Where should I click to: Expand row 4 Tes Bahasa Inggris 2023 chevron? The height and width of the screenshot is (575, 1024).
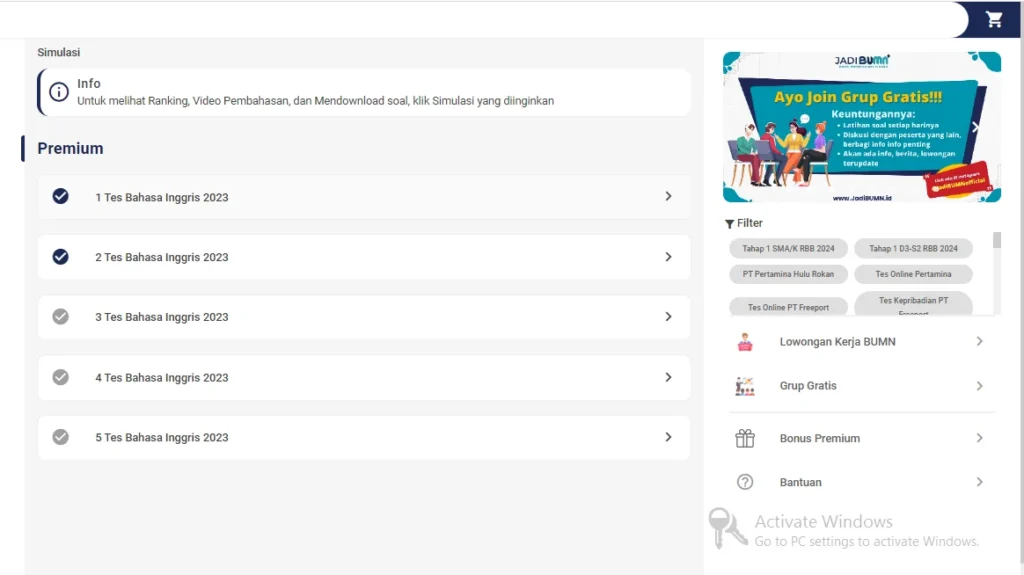[x=668, y=377]
